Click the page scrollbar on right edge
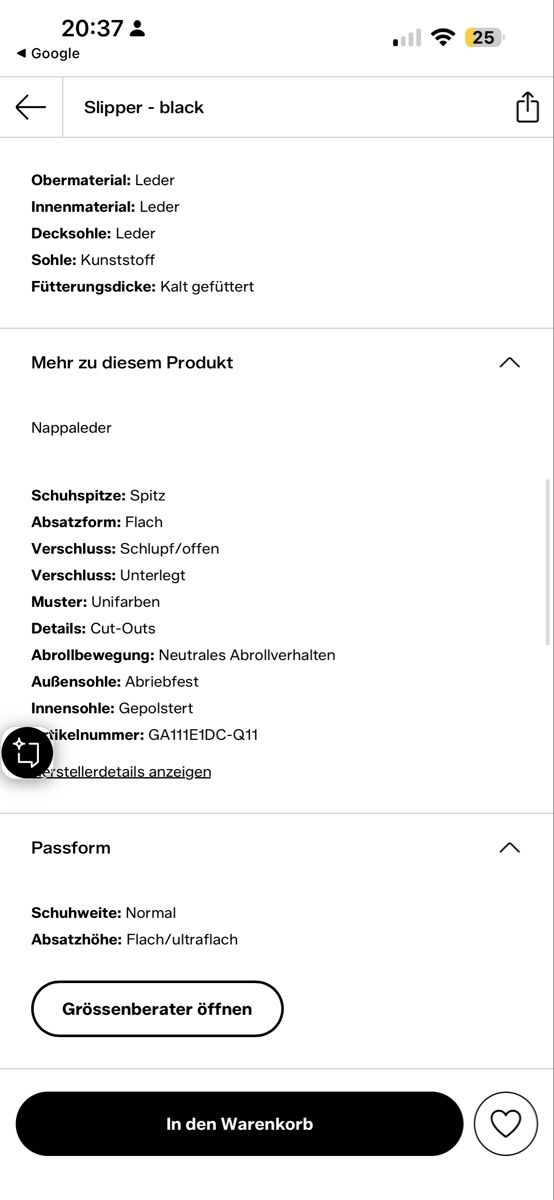554x1200 pixels. click(547, 562)
